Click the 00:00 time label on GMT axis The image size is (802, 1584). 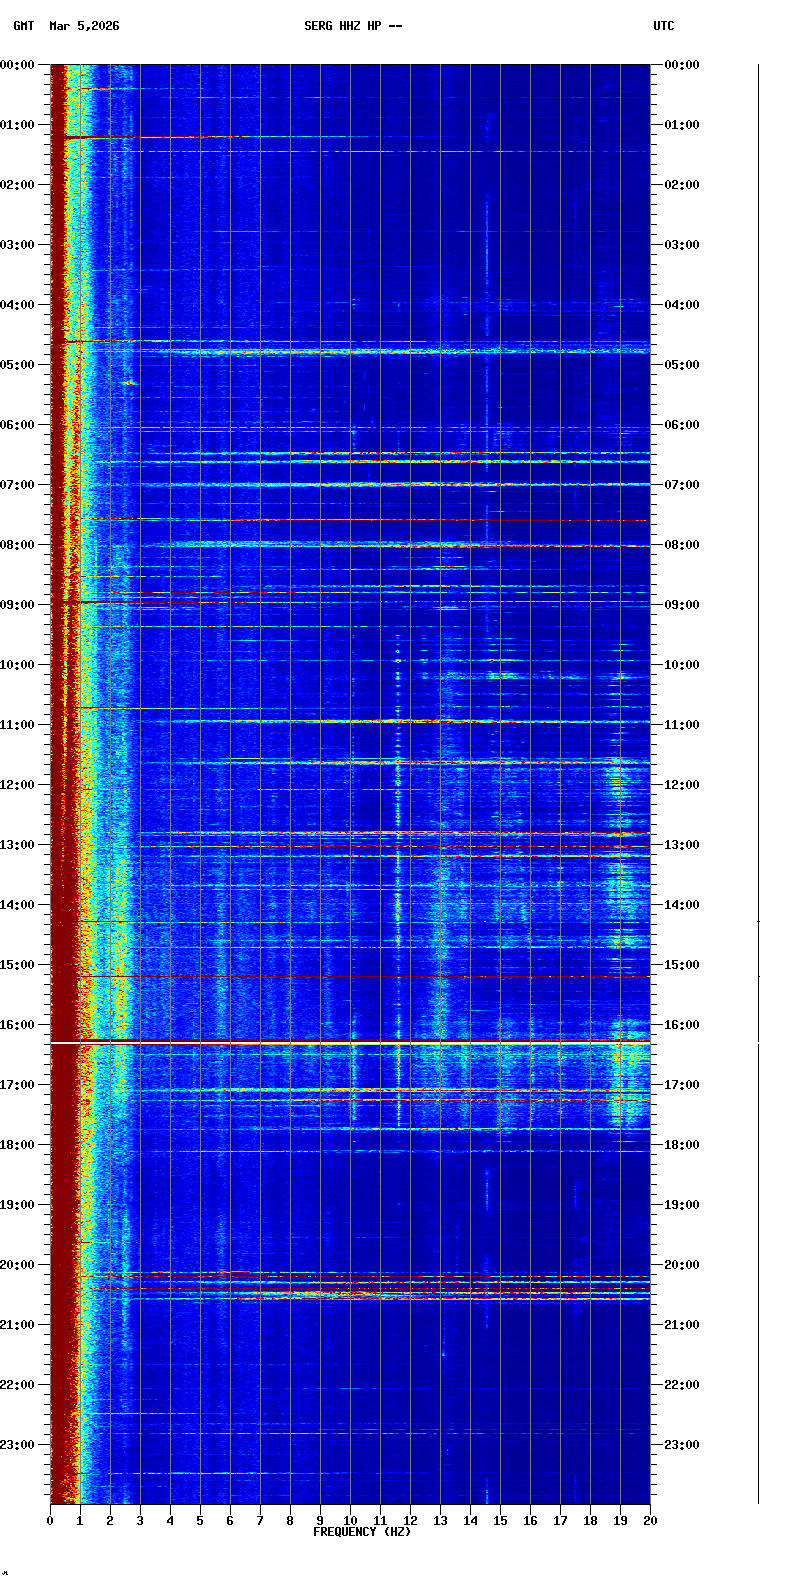pyautogui.click(x=18, y=65)
